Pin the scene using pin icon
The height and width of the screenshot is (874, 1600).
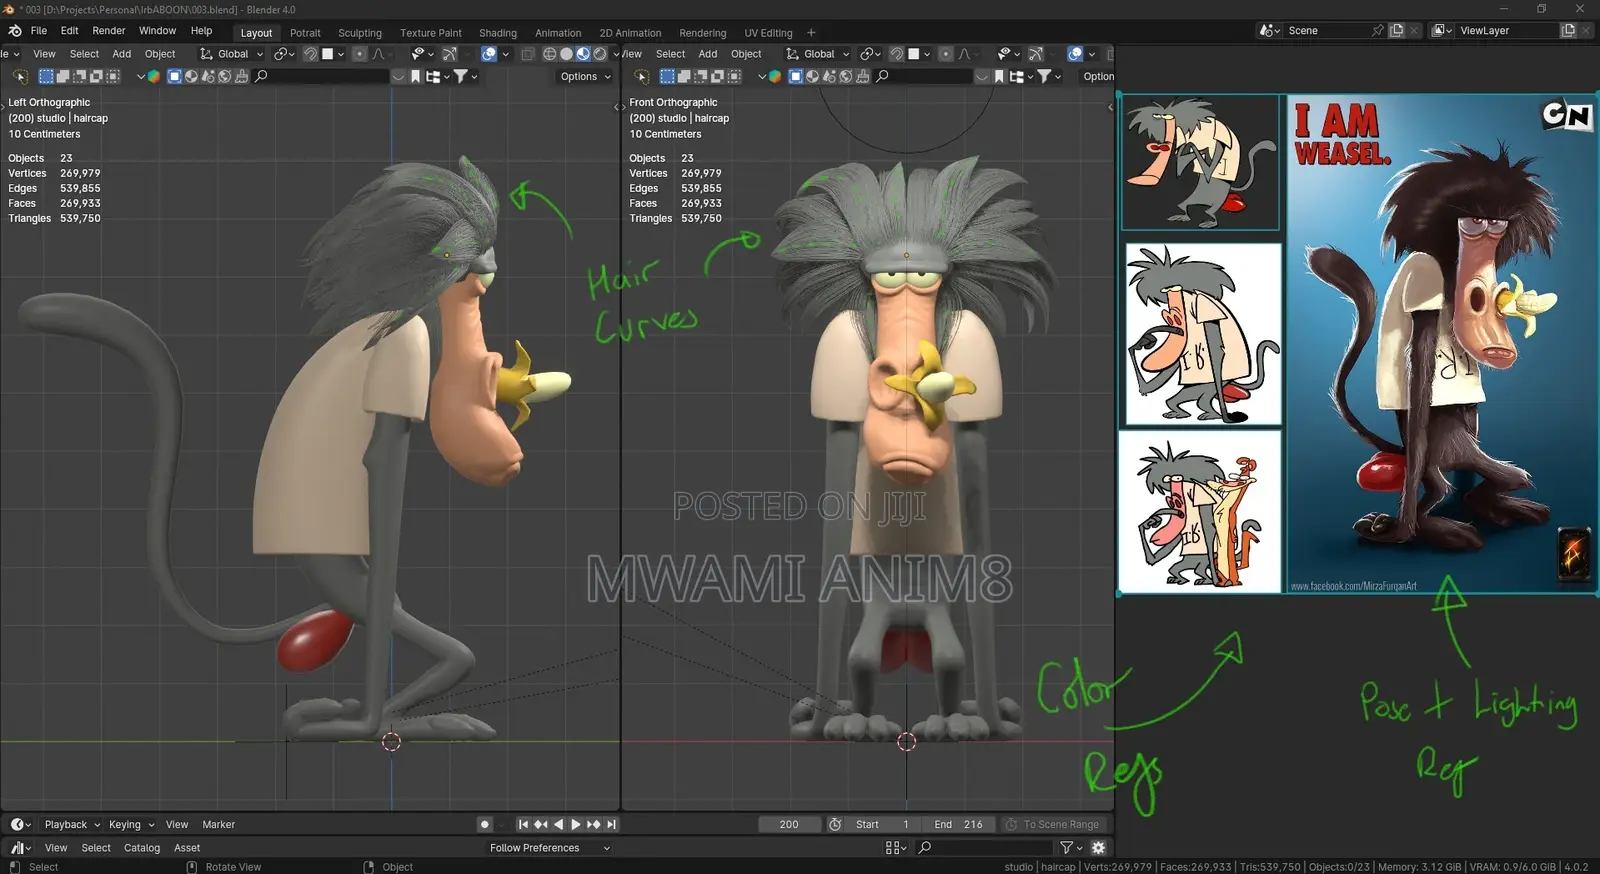pos(1377,31)
